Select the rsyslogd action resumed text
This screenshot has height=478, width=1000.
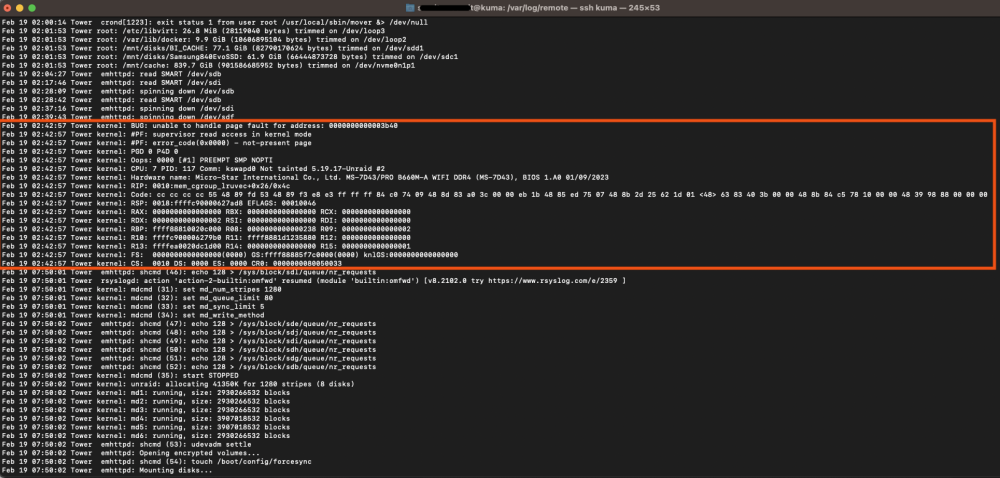[x=314, y=281]
